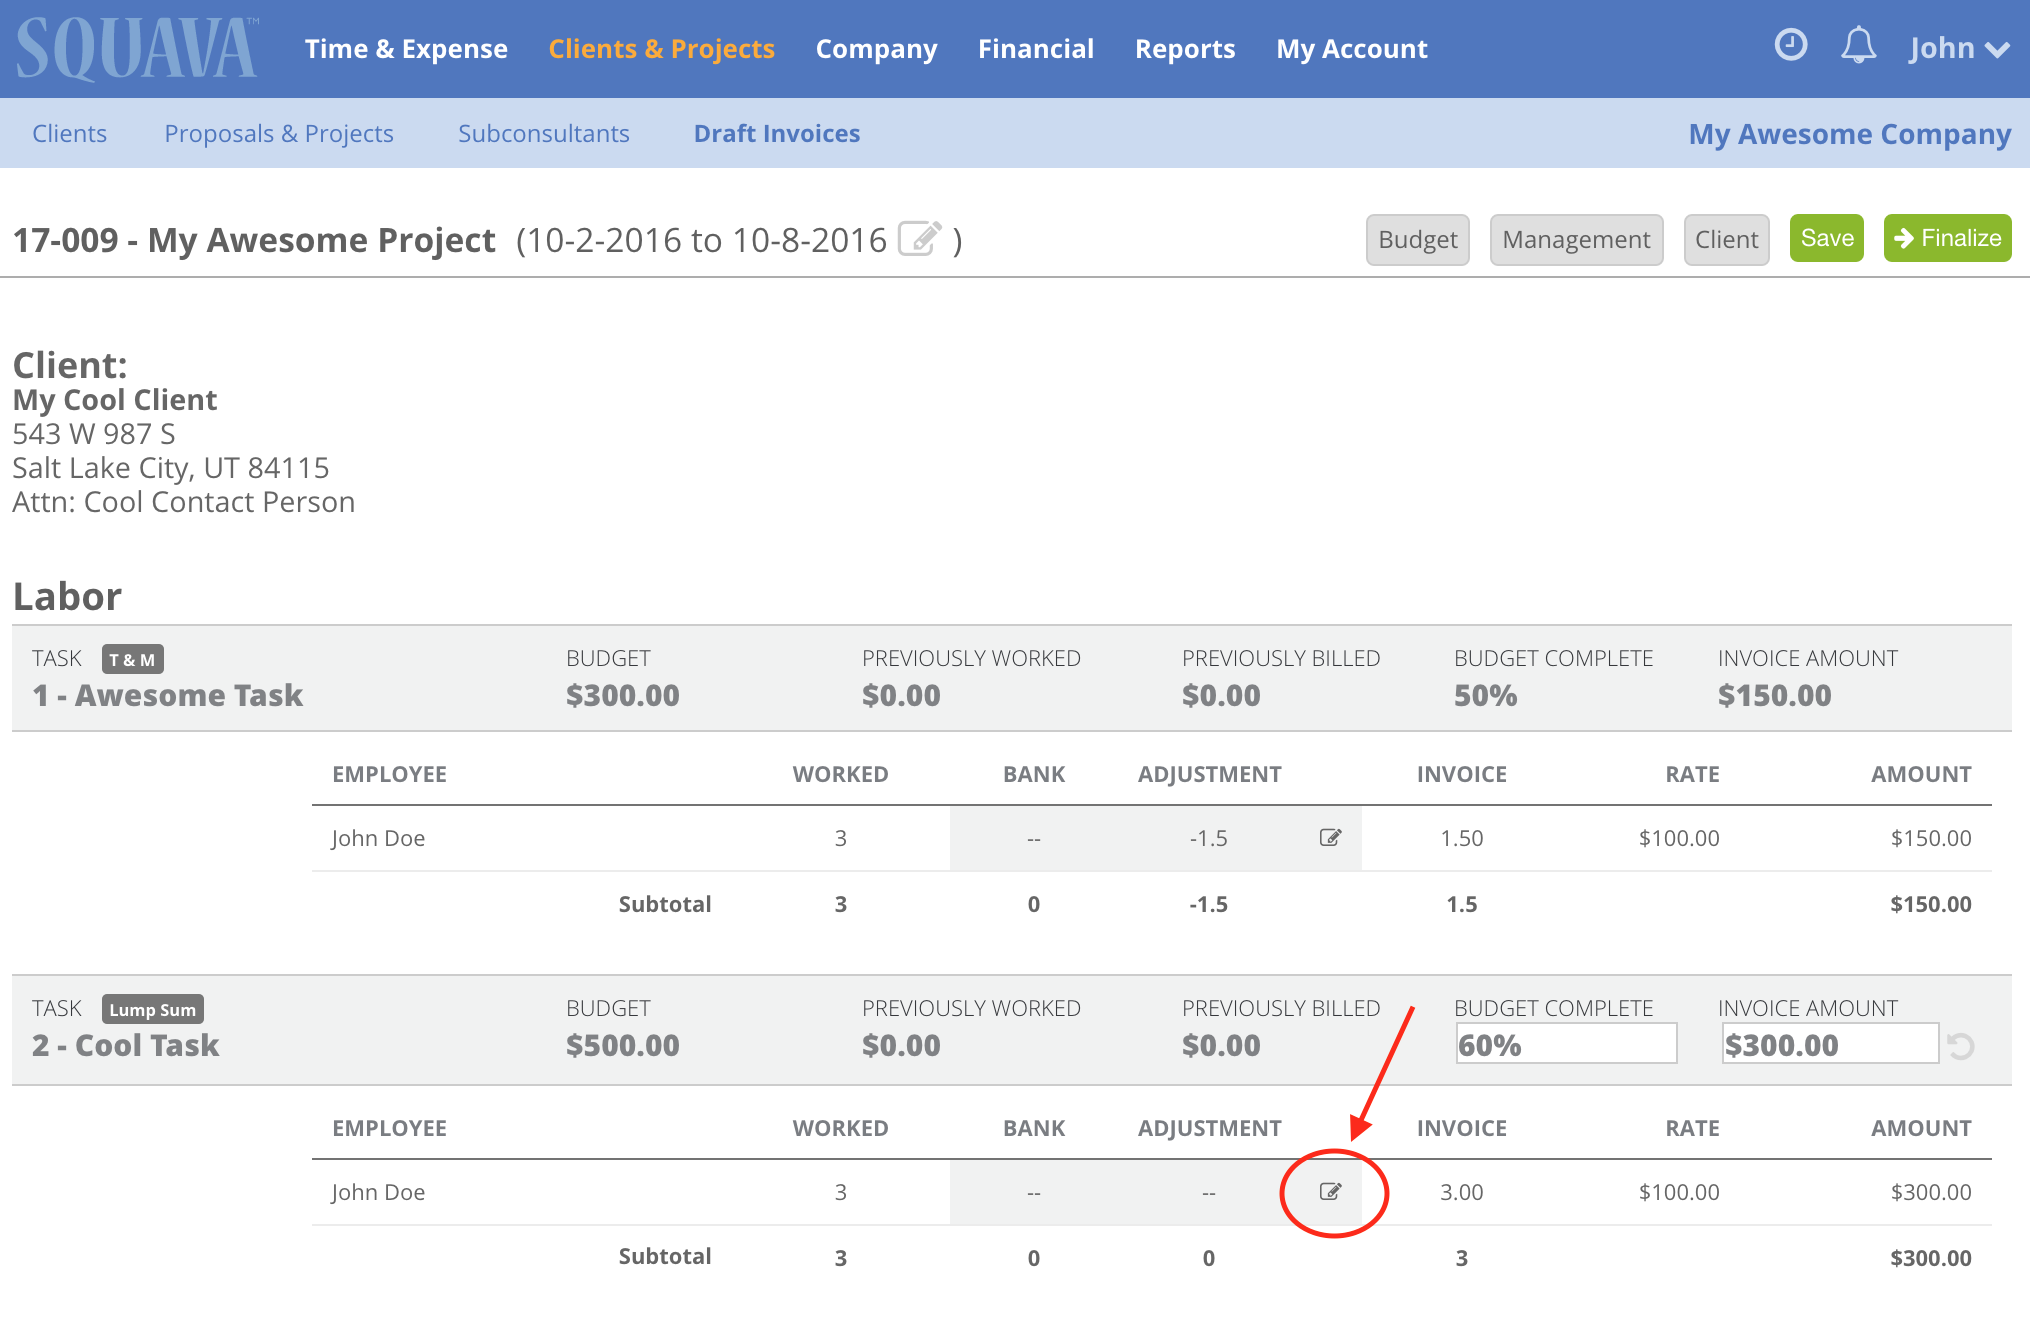Screen dimensions: 2030x1318
Task: Open Time & Expense menu
Action: coord(406,49)
